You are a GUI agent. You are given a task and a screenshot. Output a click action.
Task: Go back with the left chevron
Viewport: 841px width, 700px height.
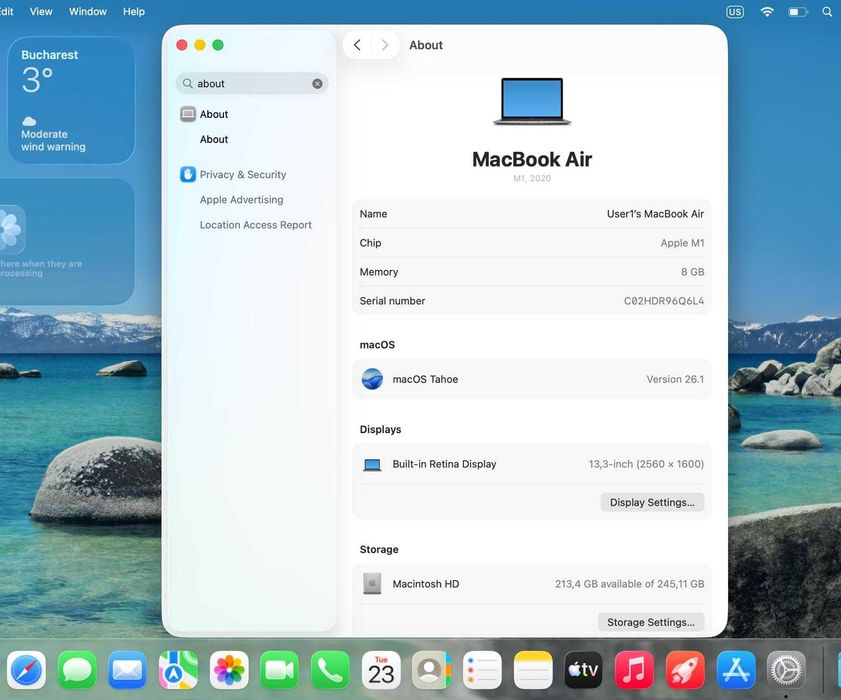[x=357, y=45]
